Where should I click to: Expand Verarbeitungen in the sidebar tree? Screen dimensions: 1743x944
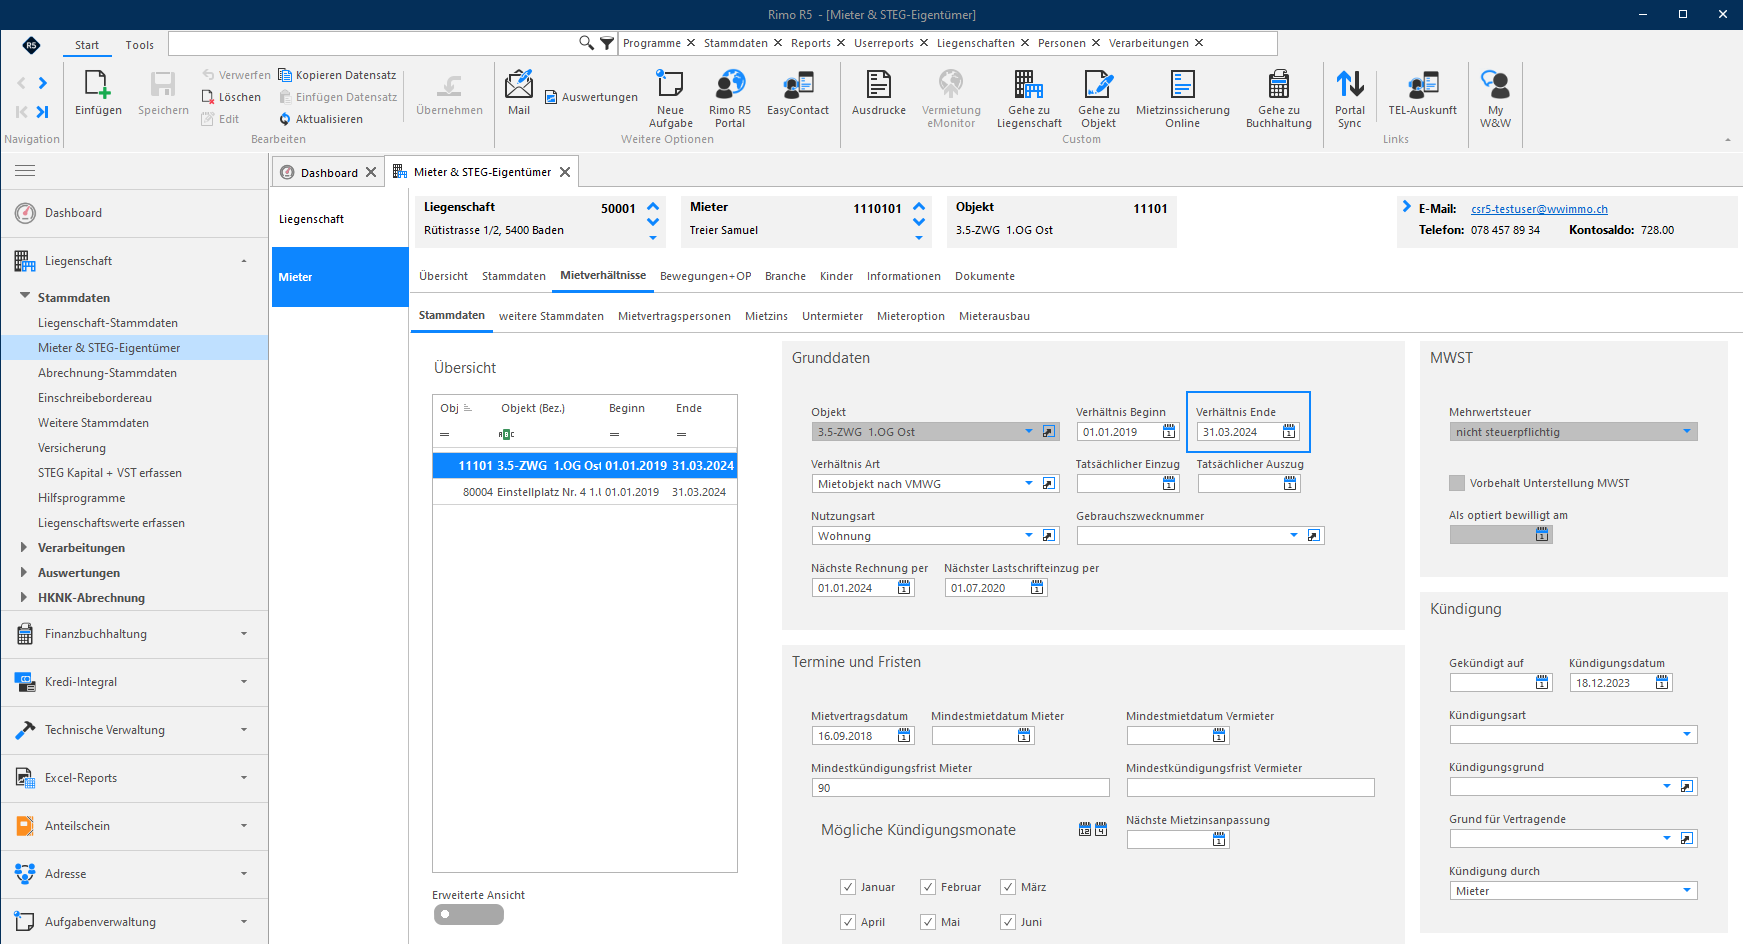click(x=24, y=548)
